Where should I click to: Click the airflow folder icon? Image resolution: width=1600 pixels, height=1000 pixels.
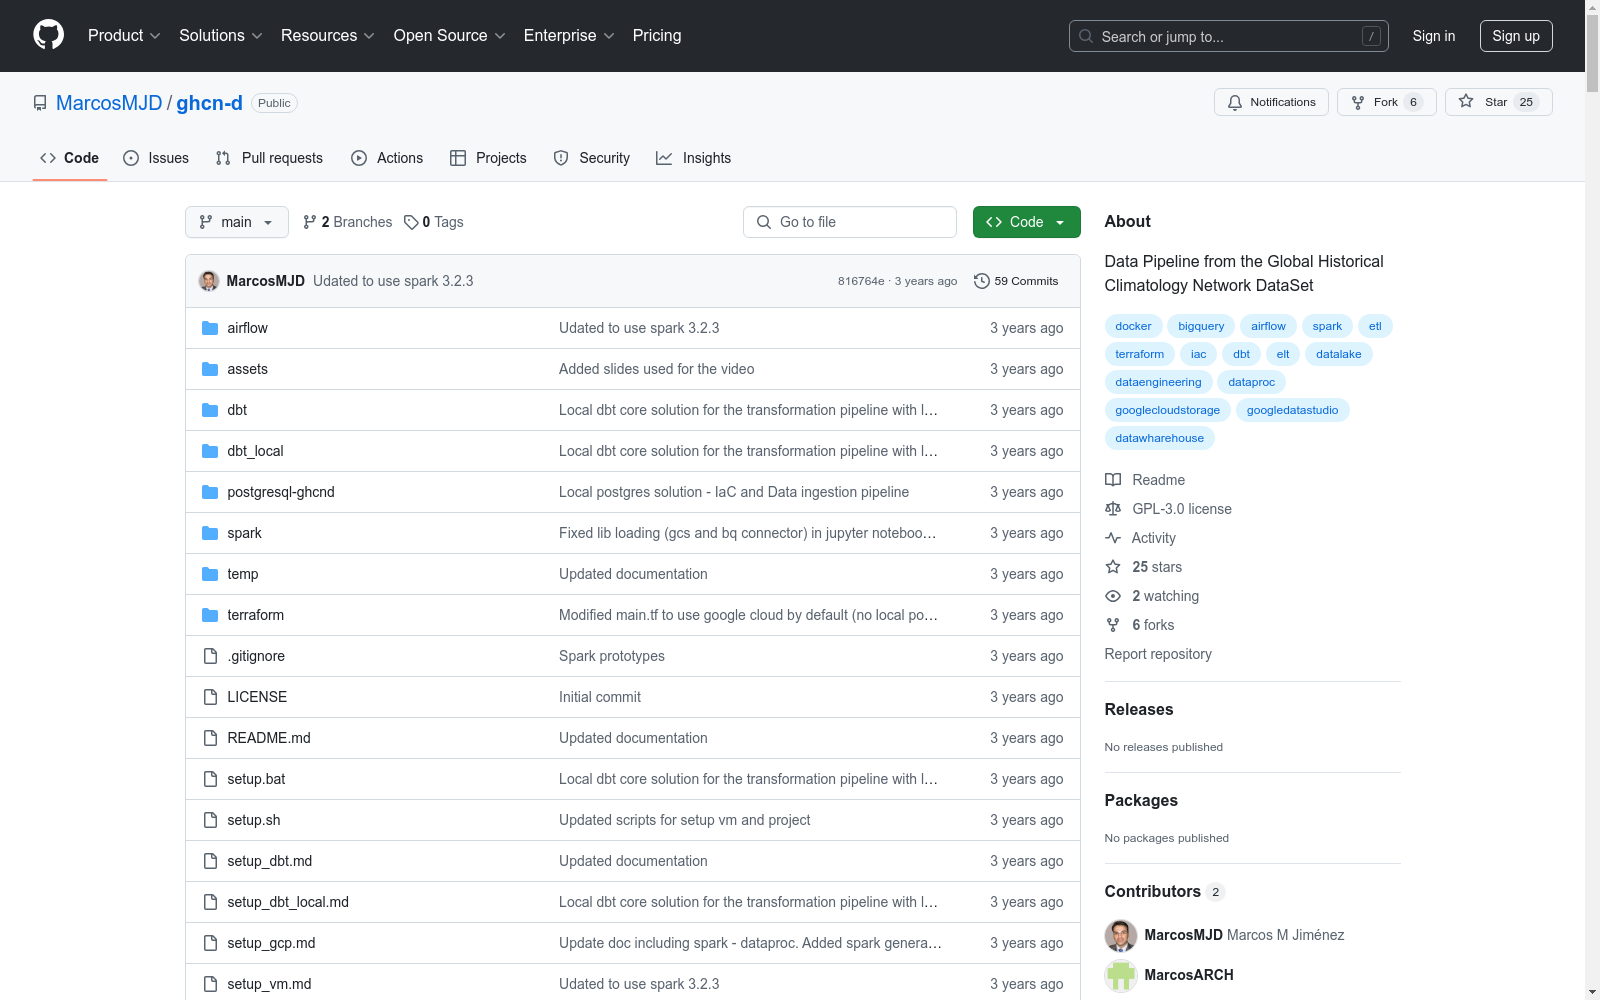(210, 328)
